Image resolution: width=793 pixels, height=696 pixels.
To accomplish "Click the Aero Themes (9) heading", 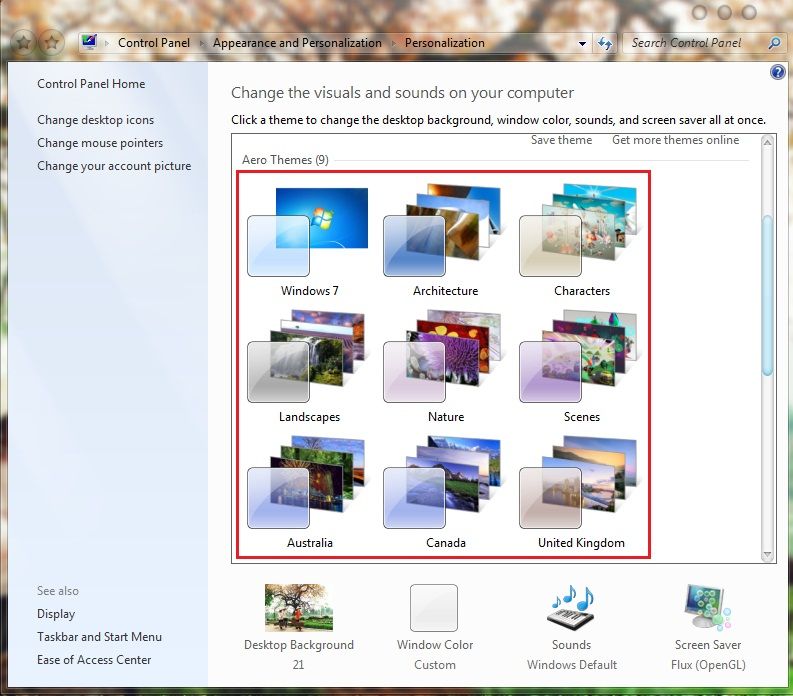I will 285,160.
